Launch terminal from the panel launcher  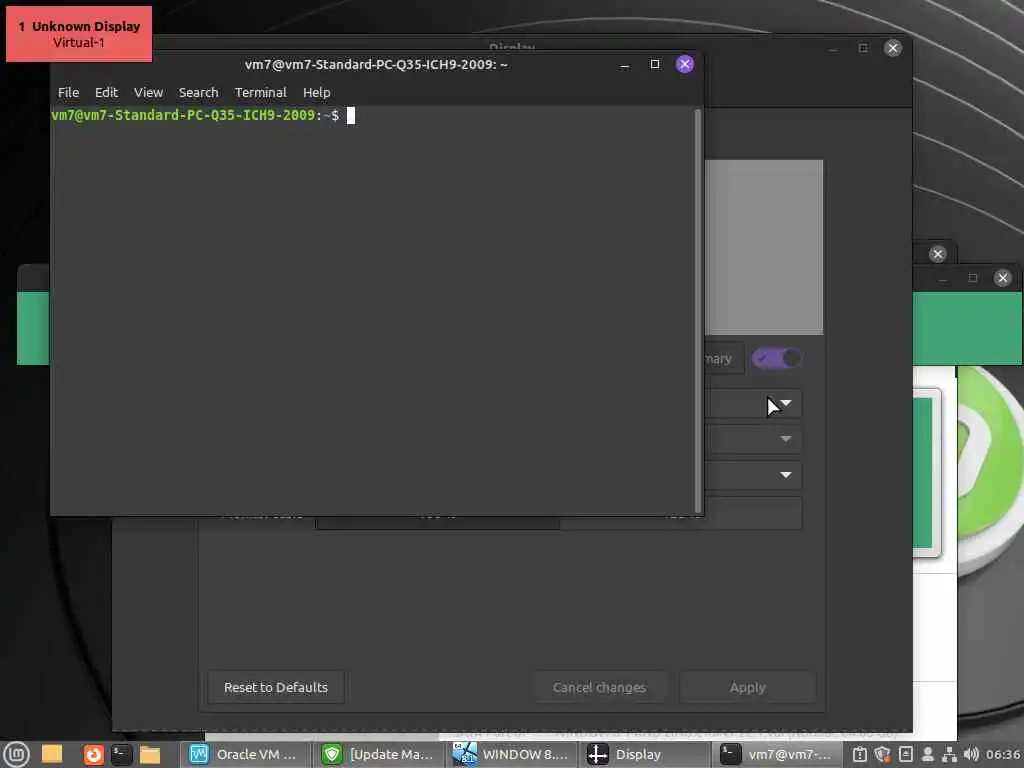[121, 754]
